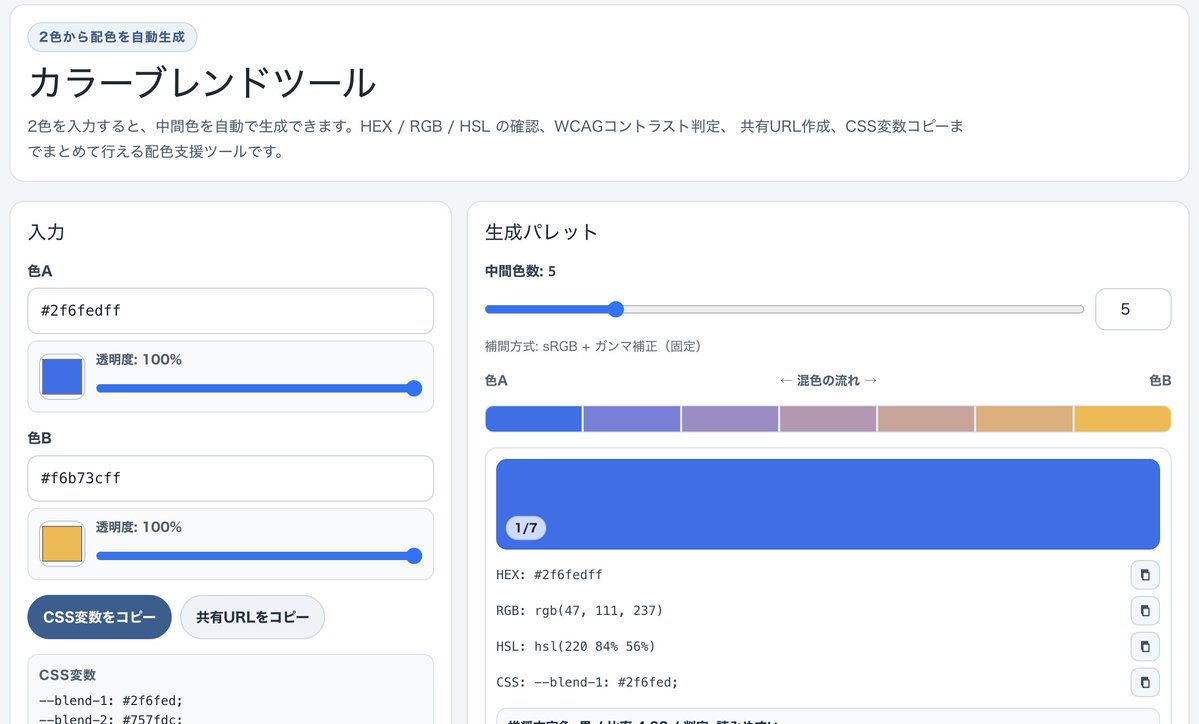Copy the HSL value hsl(220 84% 56%)
This screenshot has height=724, width=1199.
tap(1145, 647)
